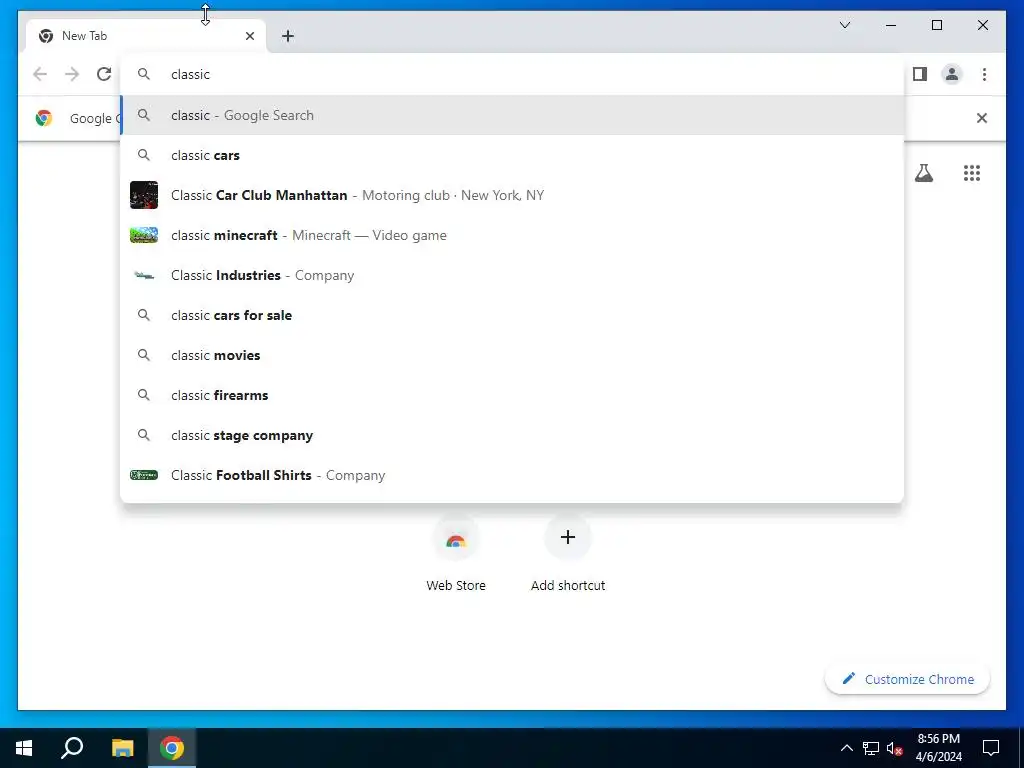1024x768 pixels.
Task: Open Customize Chrome button
Action: (908, 679)
